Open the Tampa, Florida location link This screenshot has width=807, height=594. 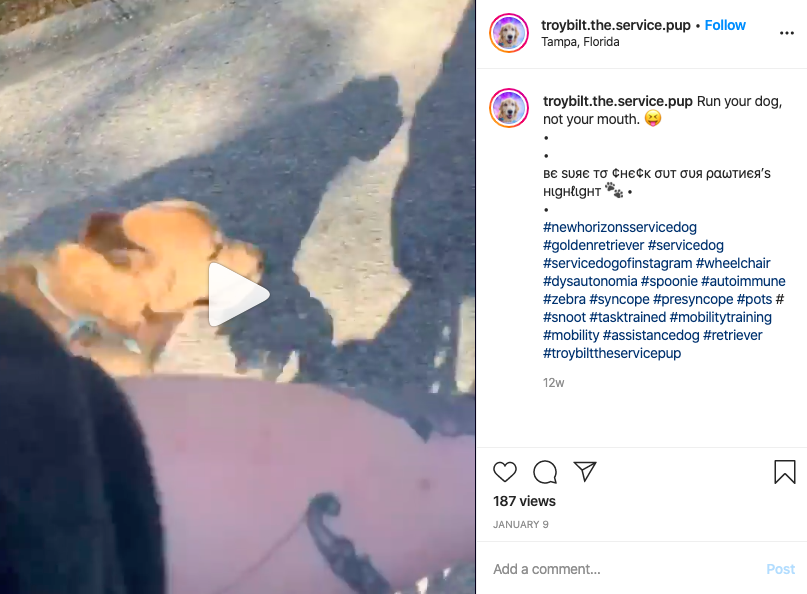click(x=580, y=42)
